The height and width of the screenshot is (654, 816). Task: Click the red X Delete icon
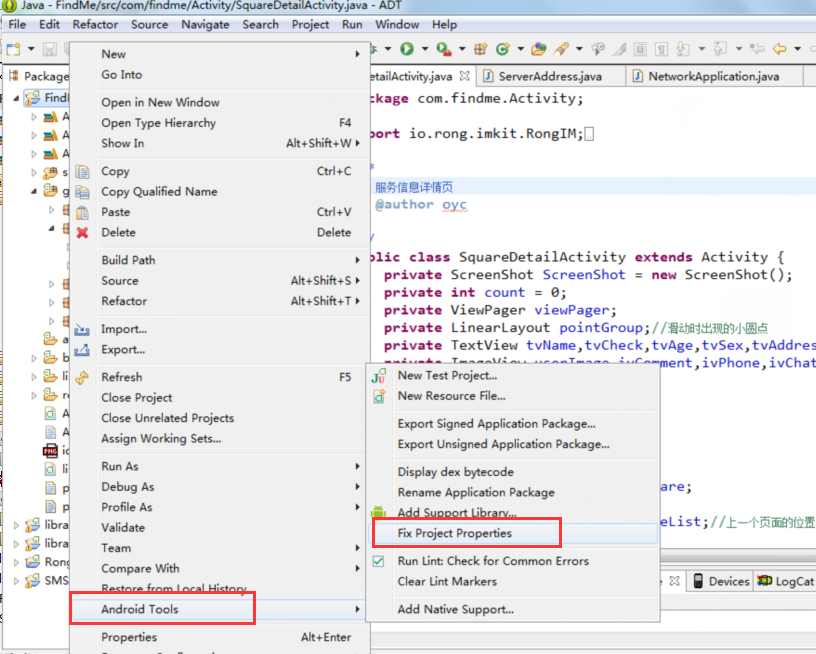[x=82, y=233]
